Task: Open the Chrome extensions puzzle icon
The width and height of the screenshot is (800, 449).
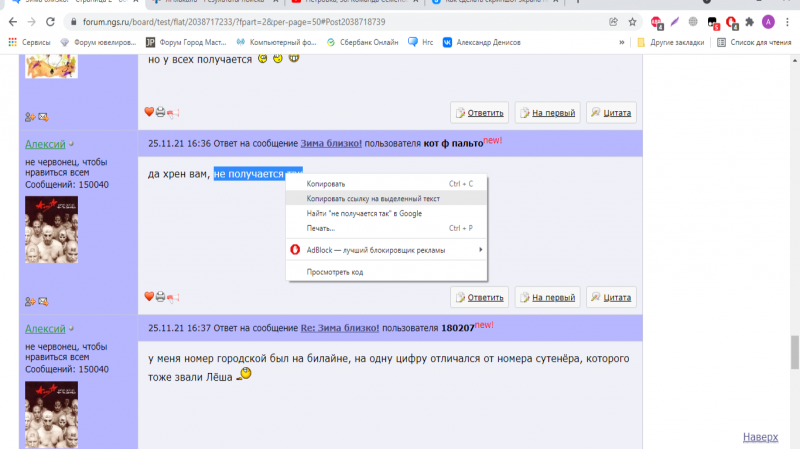Action: (749, 22)
